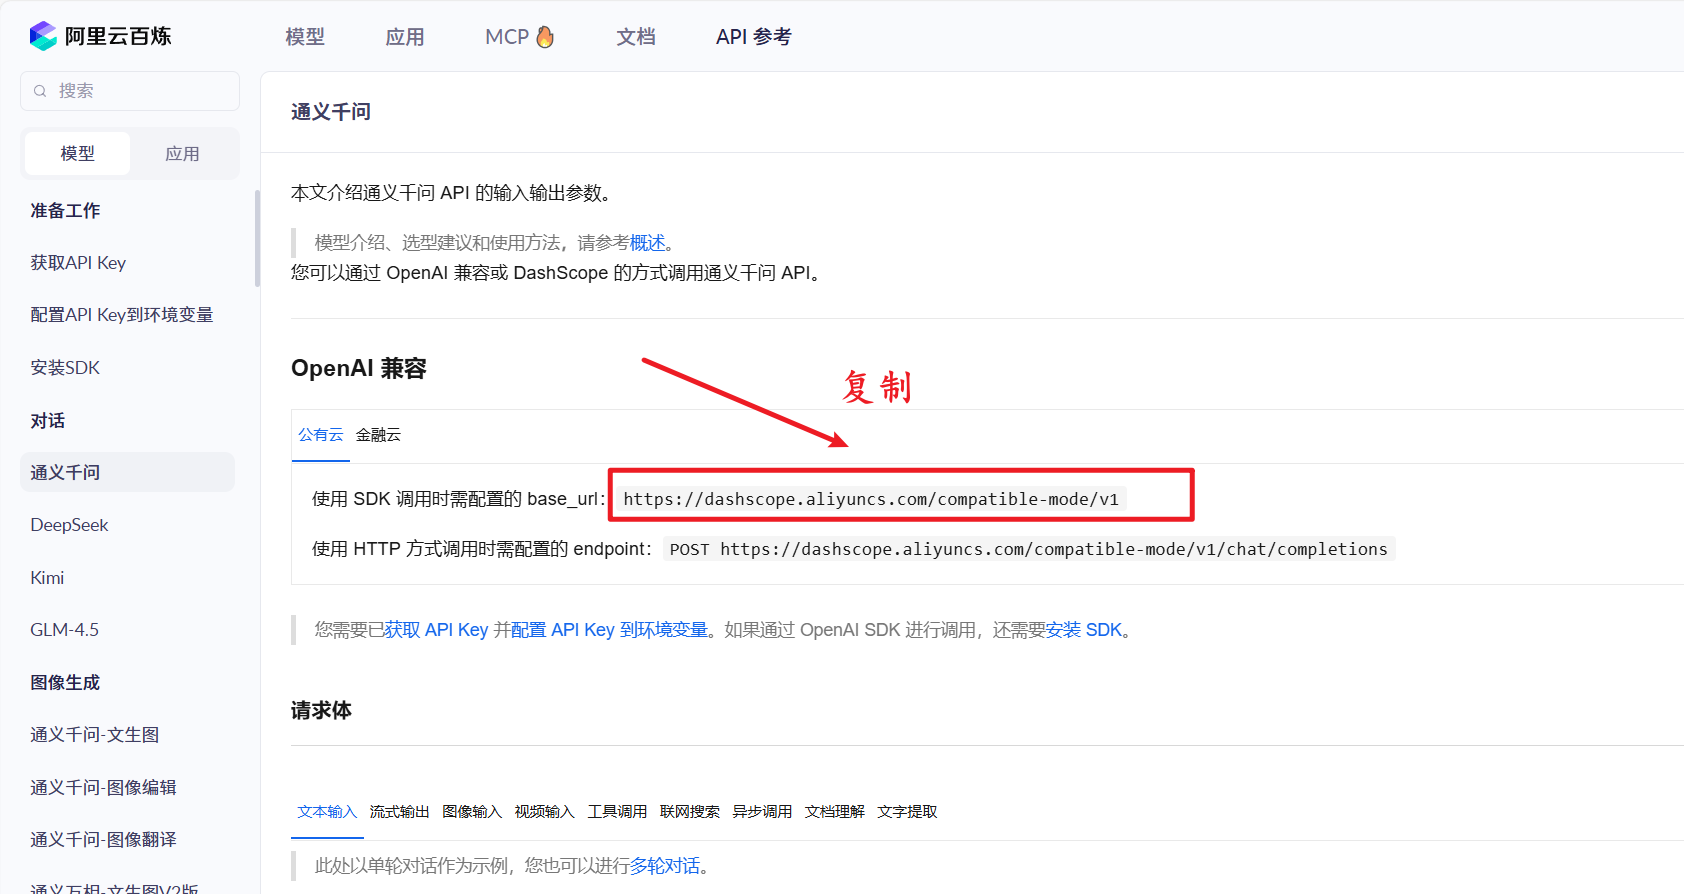Open the 应用 top navigation menu
The image size is (1684, 894).
(405, 37)
